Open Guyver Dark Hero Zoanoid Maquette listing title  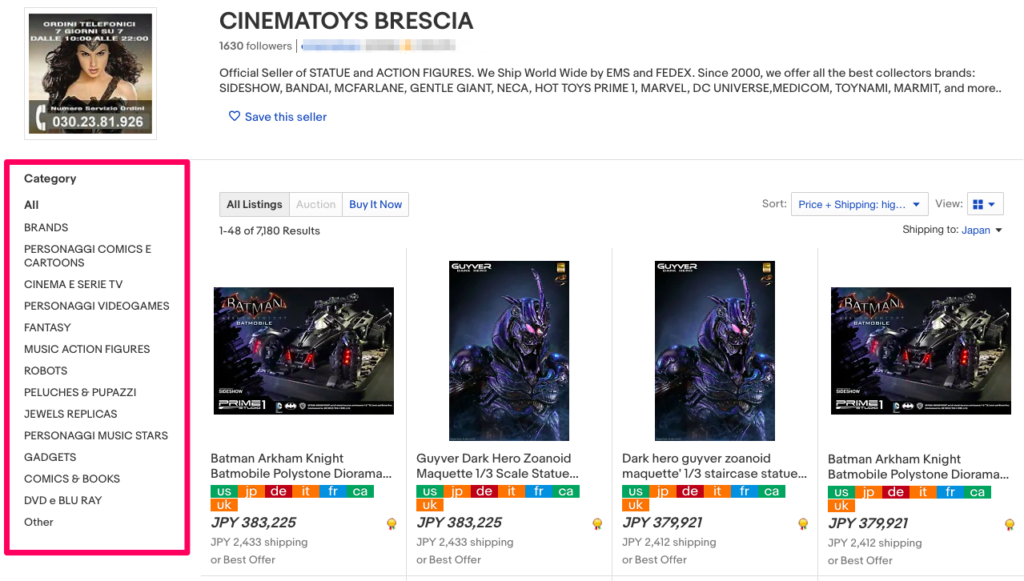tap(497, 466)
